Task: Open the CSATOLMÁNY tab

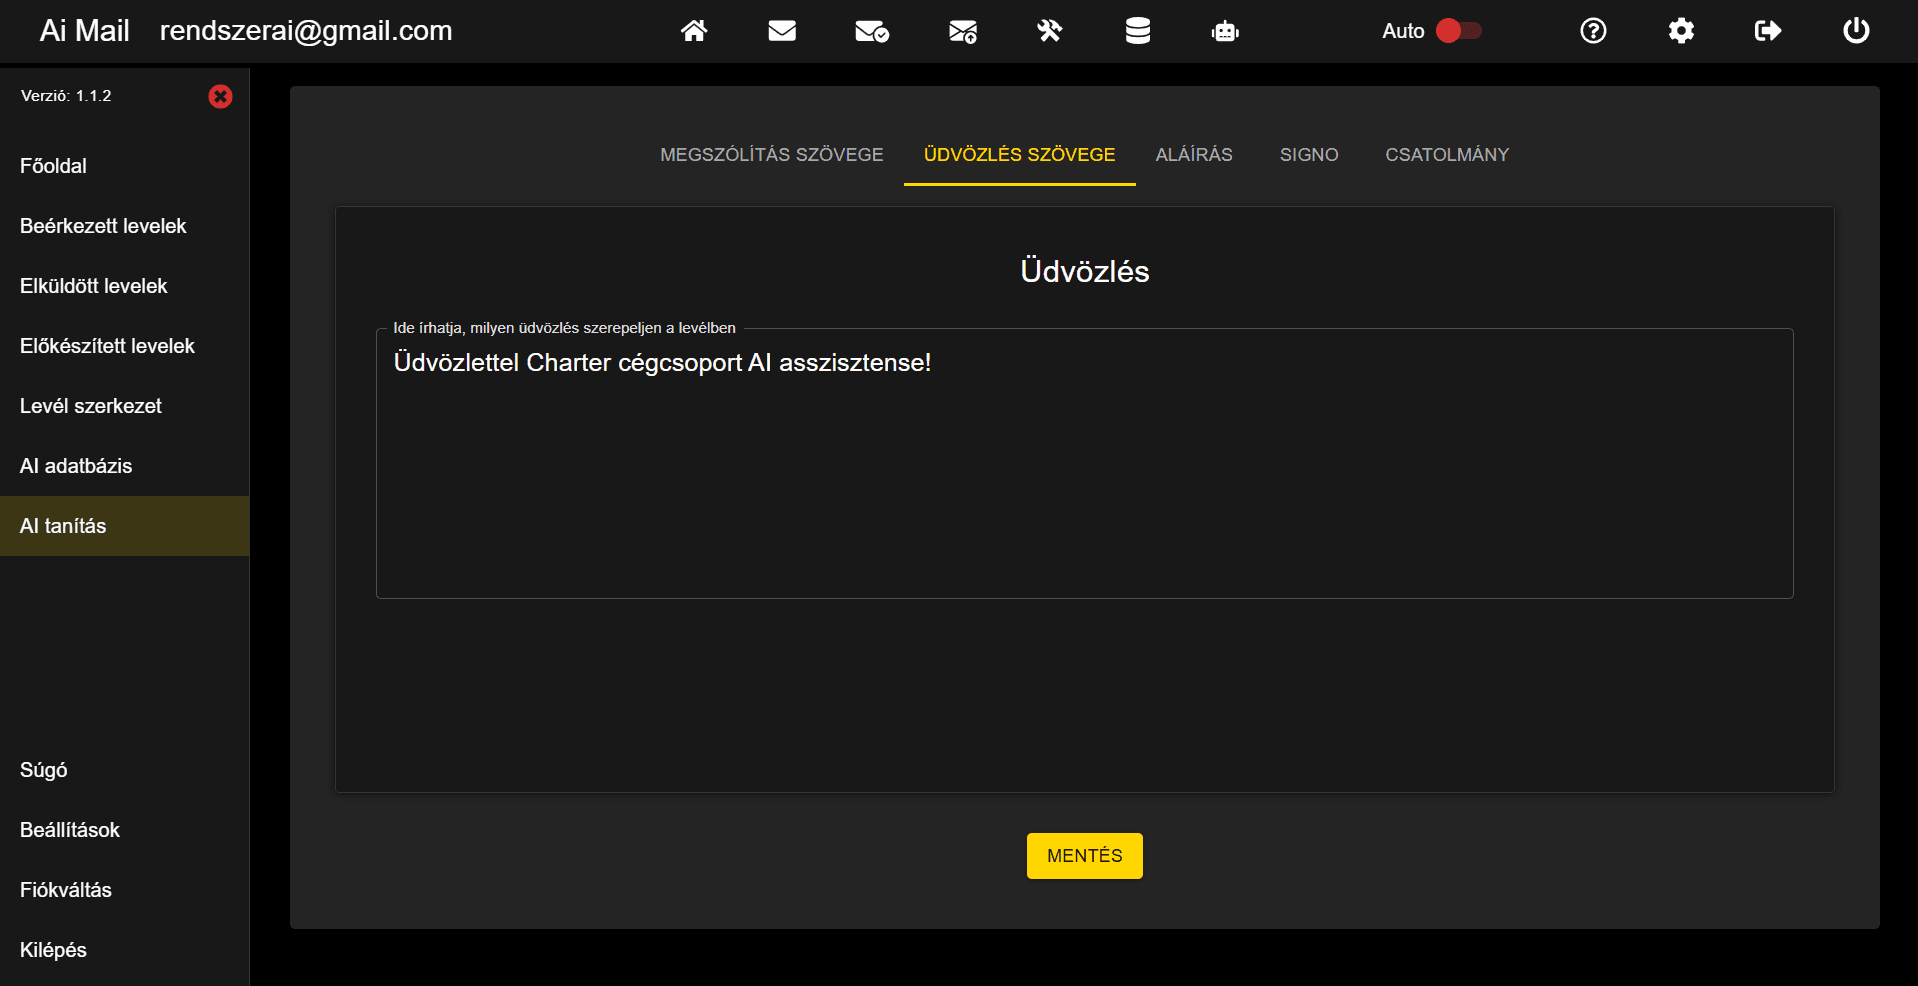Action: (1446, 154)
